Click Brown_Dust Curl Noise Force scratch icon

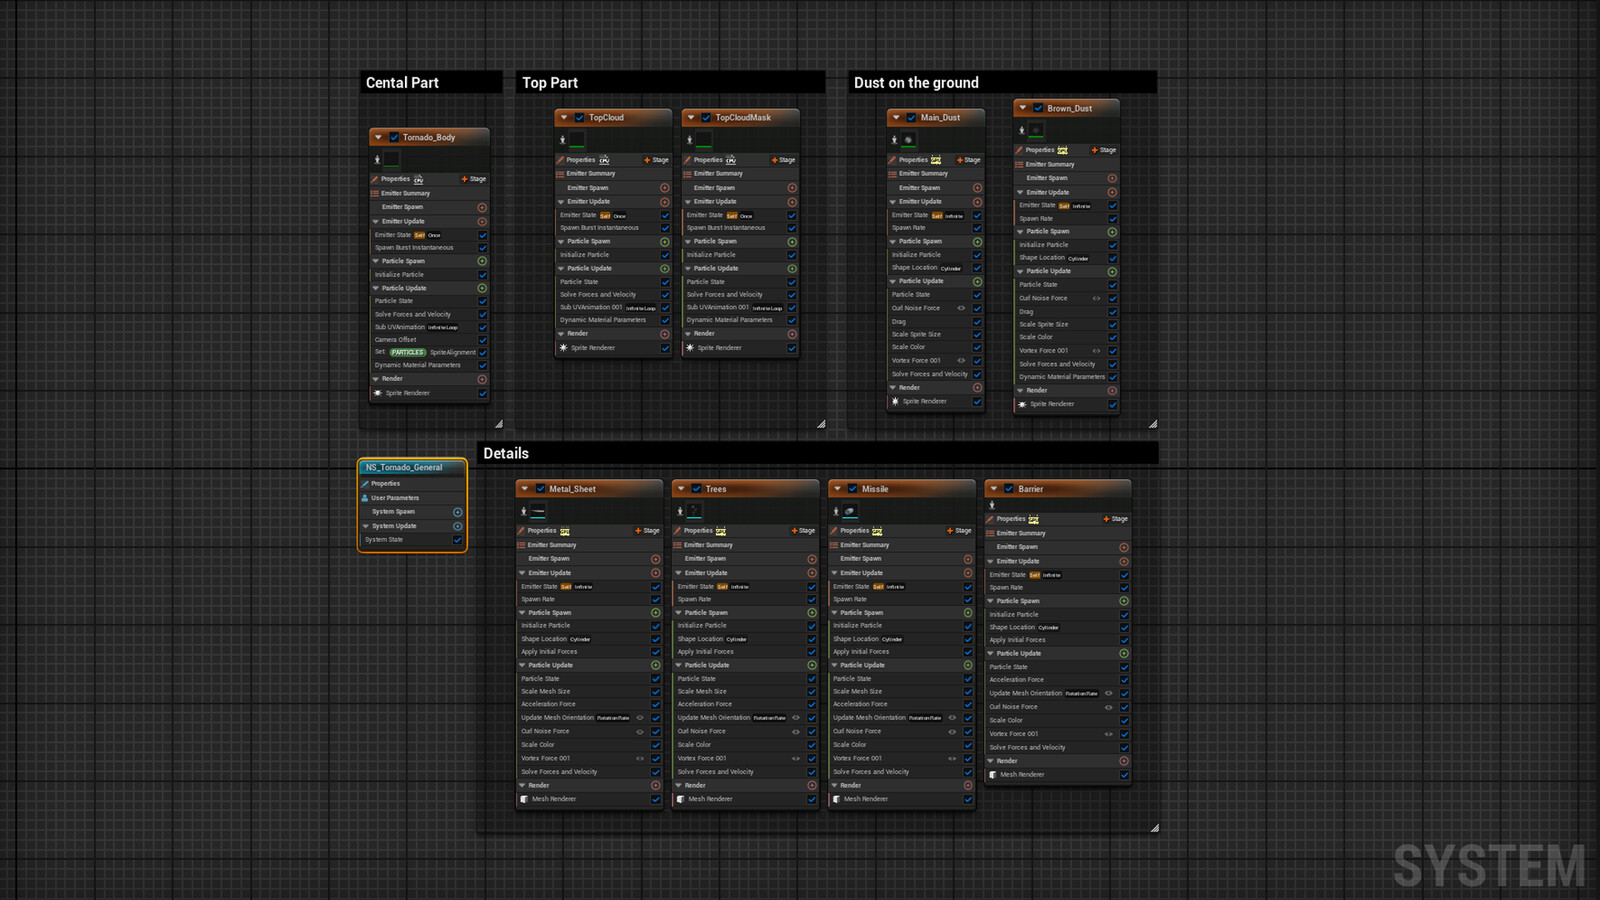click(1096, 298)
